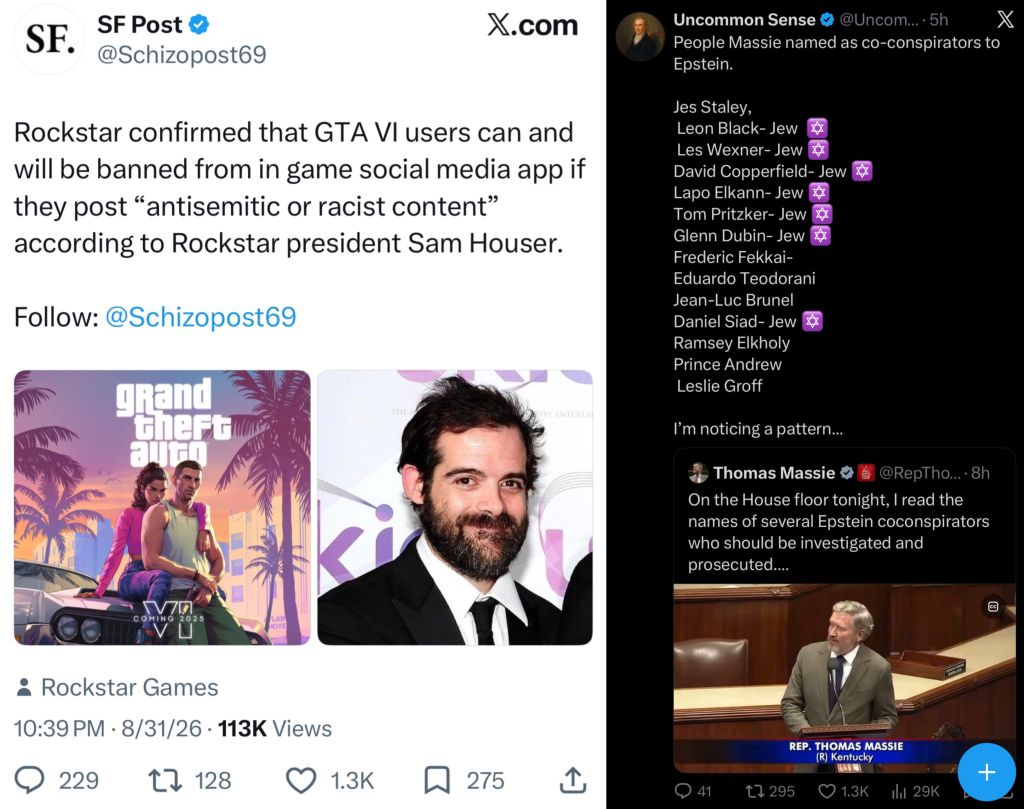Click the Rockstar Games tagged account
The height and width of the screenshot is (809, 1024).
tap(129, 687)
